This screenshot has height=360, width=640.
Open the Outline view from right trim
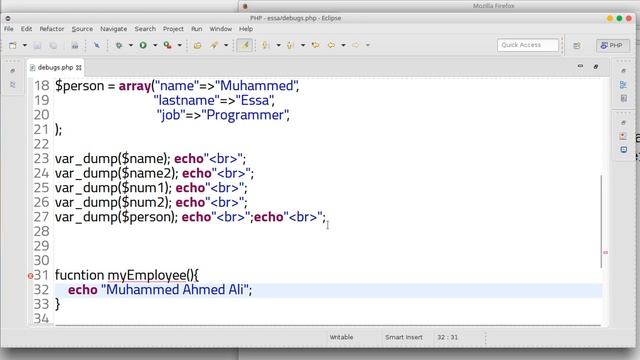coord(623,84)
